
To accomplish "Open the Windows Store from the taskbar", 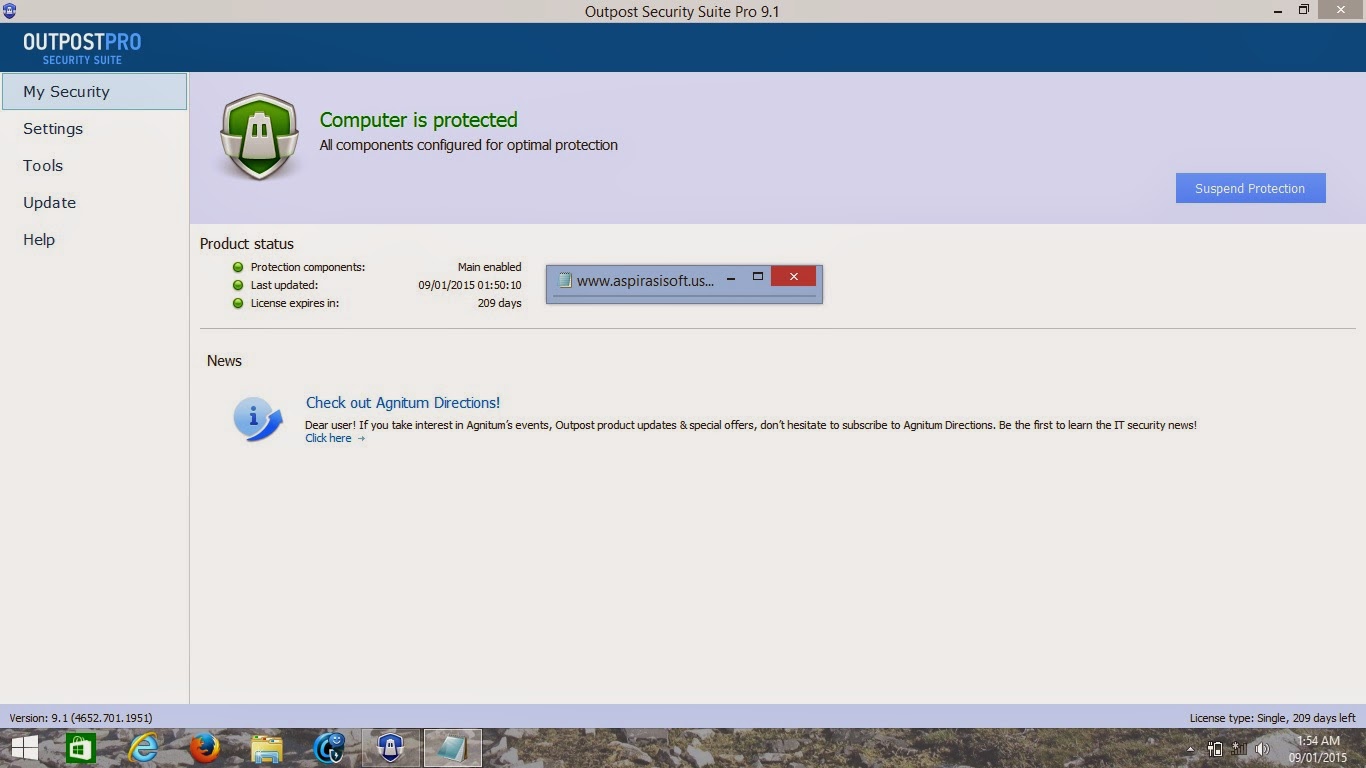I will pos(81,748).
